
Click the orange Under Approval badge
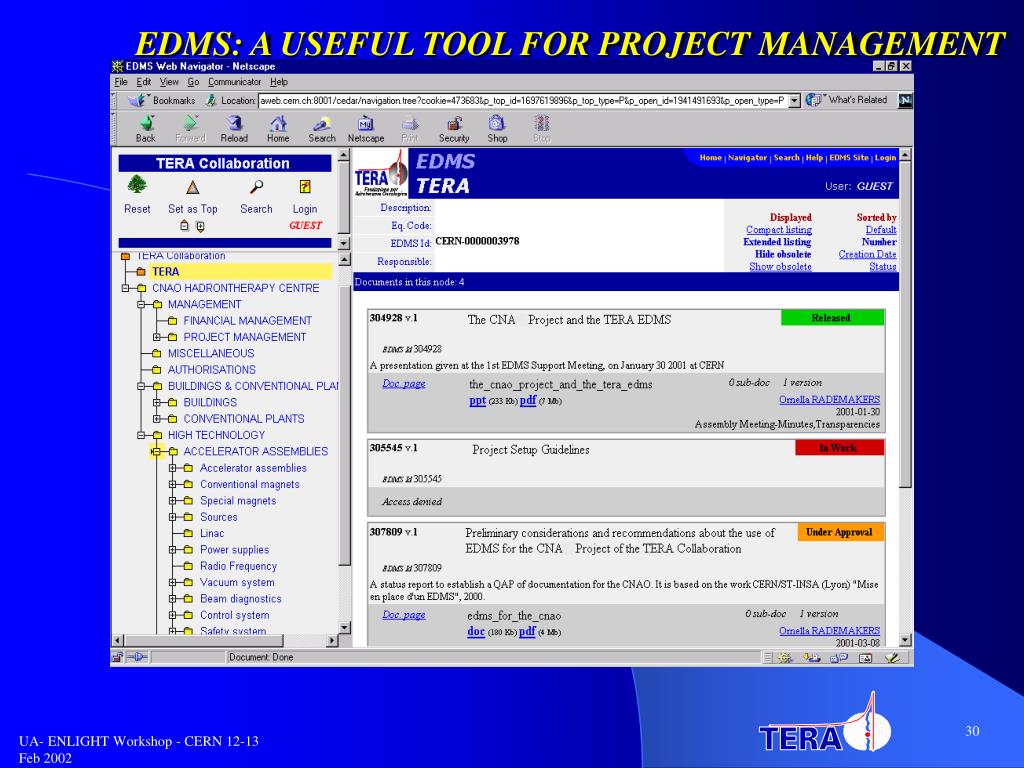[x=840, y=532]
